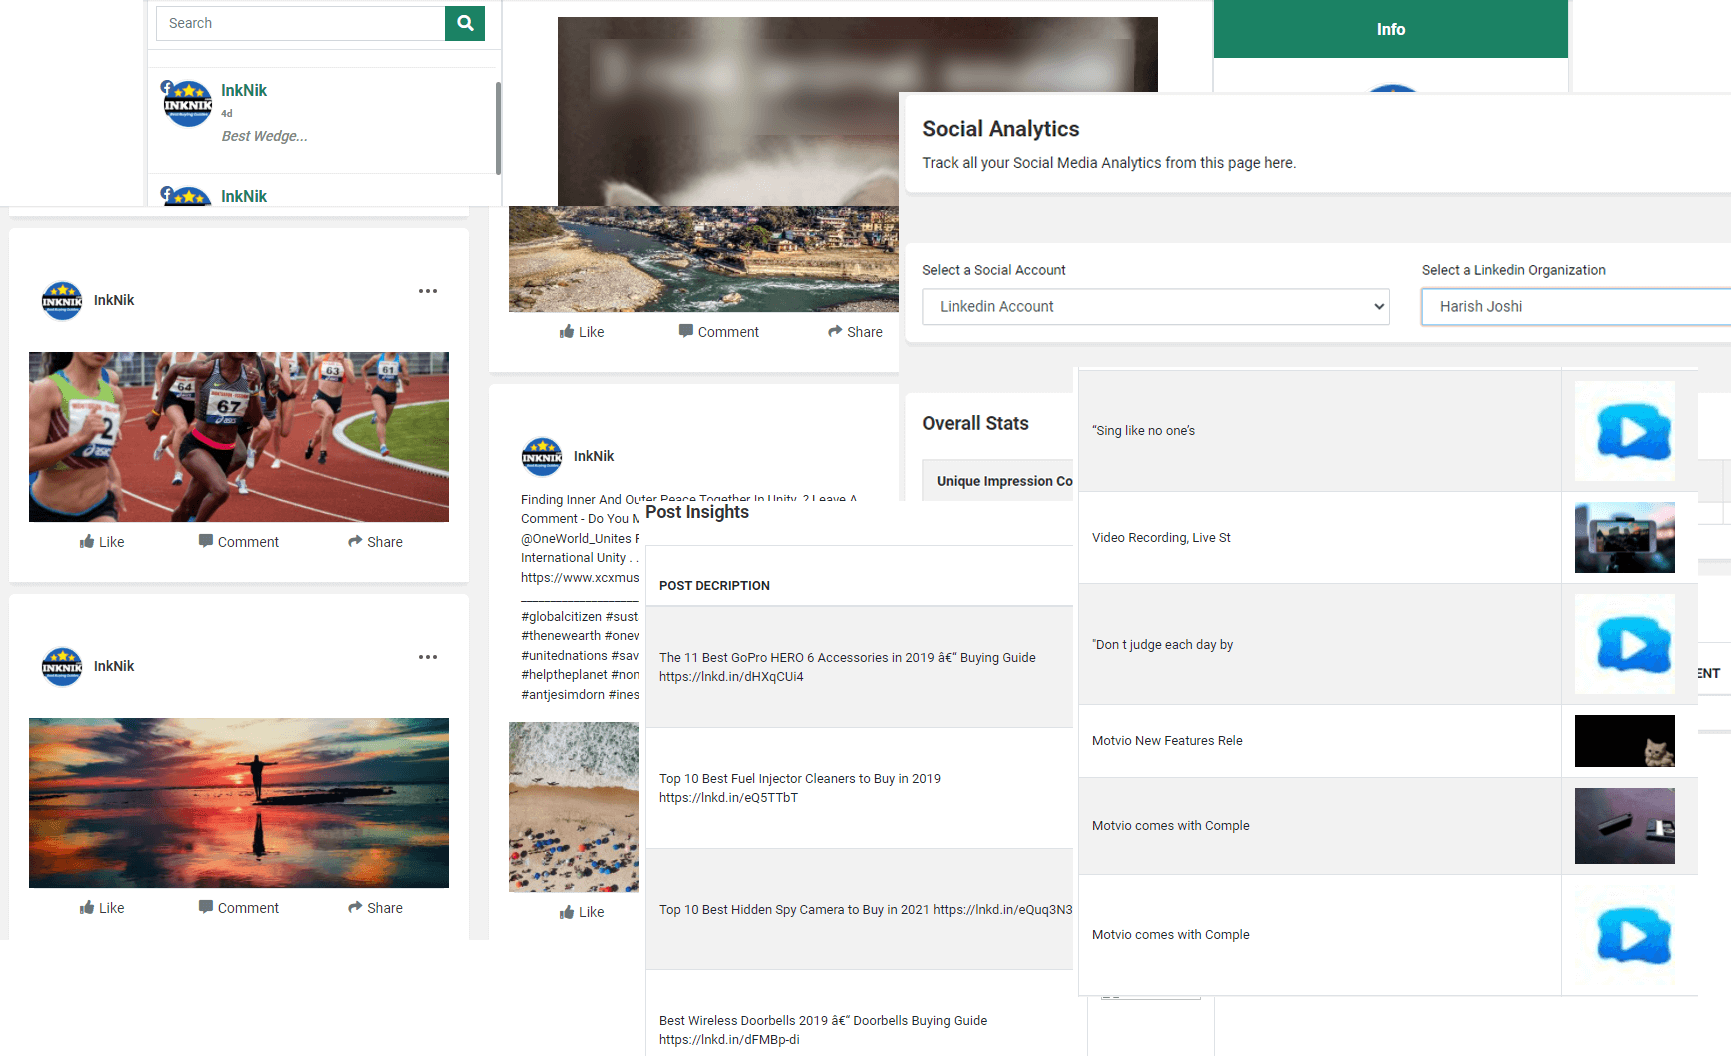Click the Post Insights heading
Viewport: 1731px width, 1056px height.
coord(697,512)
